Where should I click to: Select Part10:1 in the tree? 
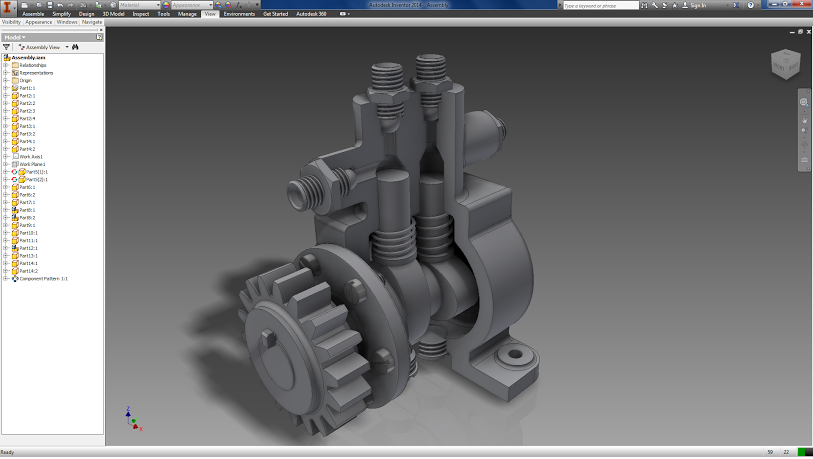pos(29,233)
